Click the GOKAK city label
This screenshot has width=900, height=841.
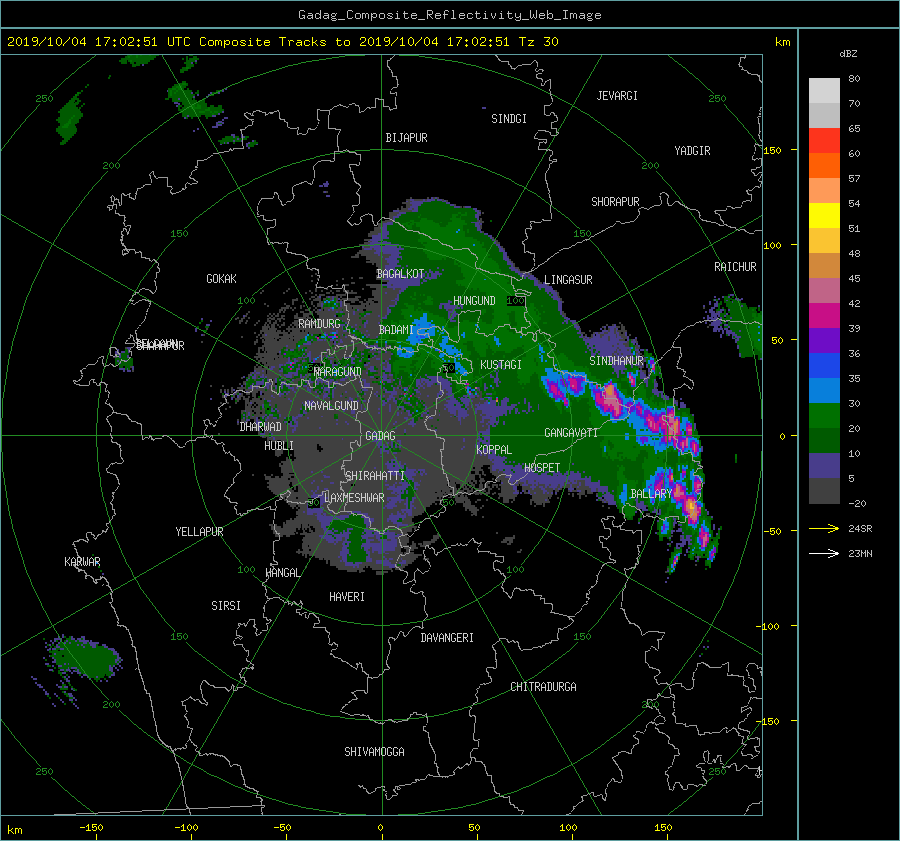[222, 278]
